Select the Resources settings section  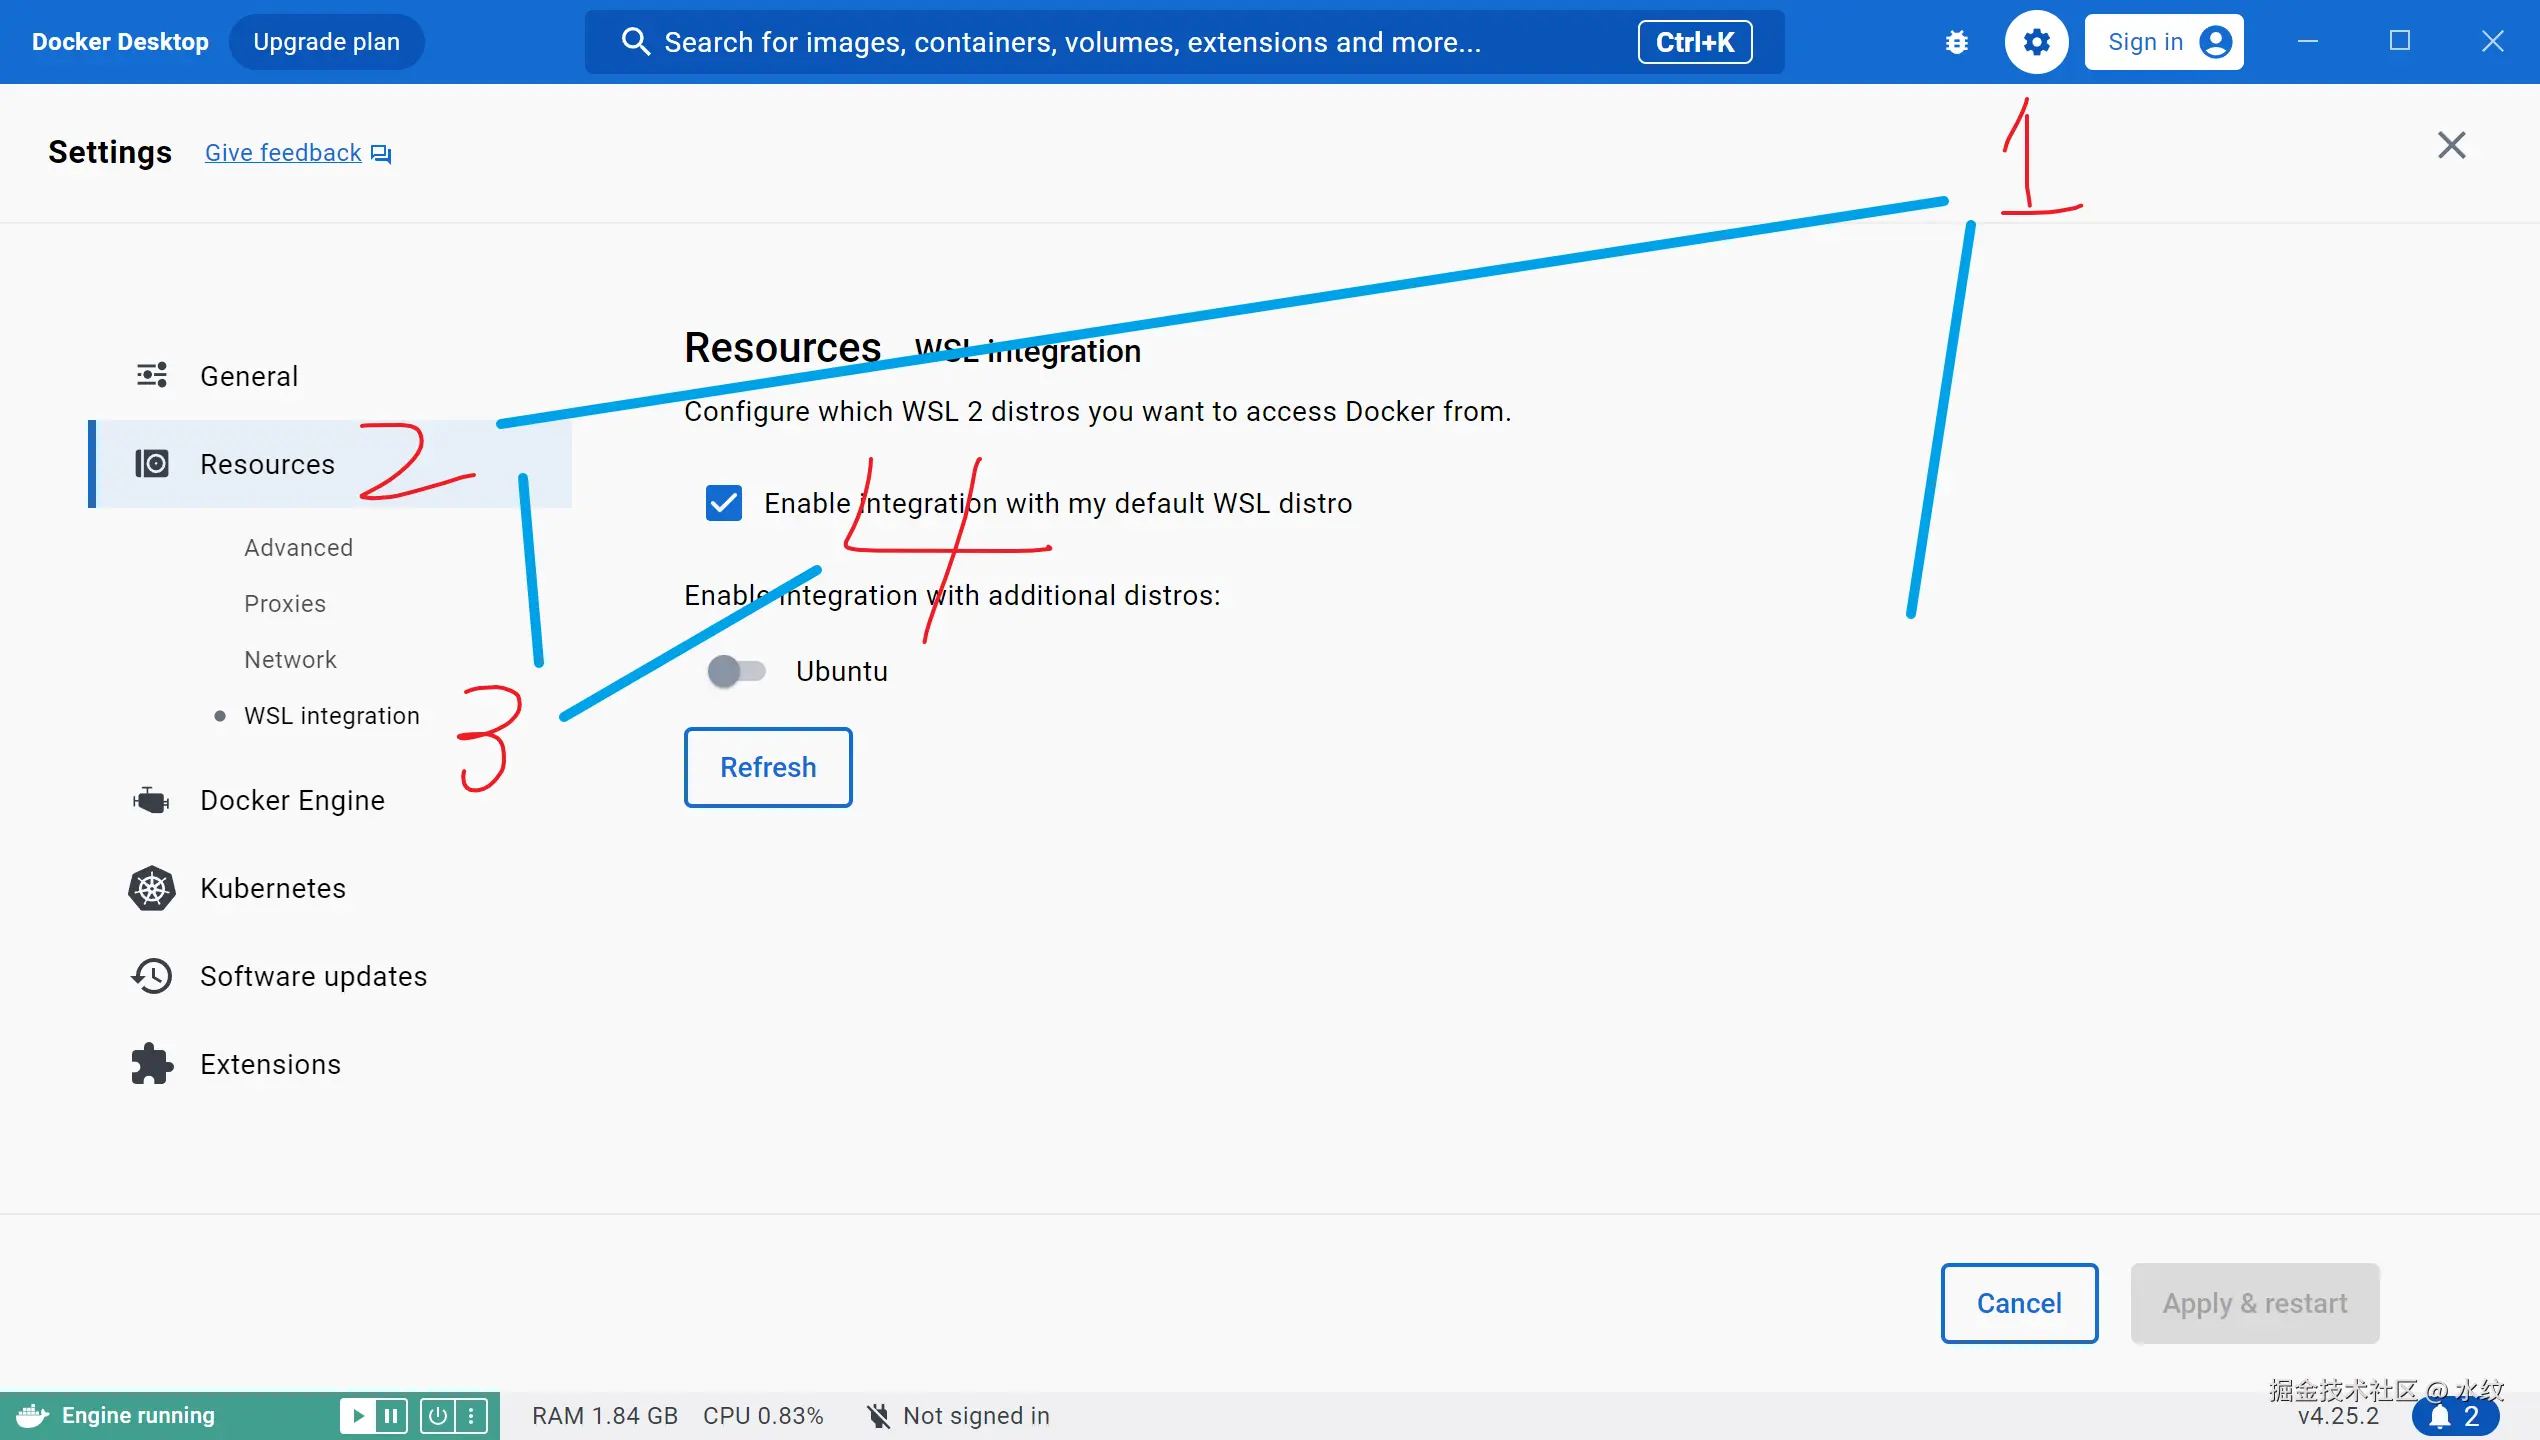330,464
